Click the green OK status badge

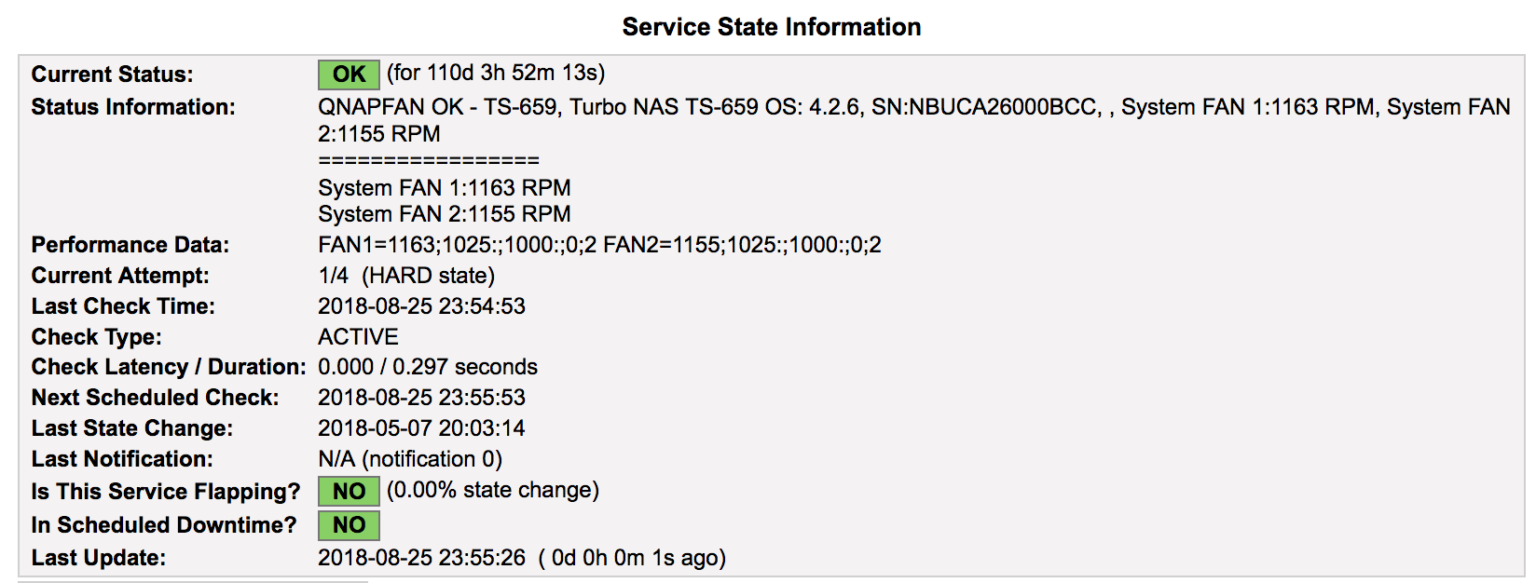349,74
